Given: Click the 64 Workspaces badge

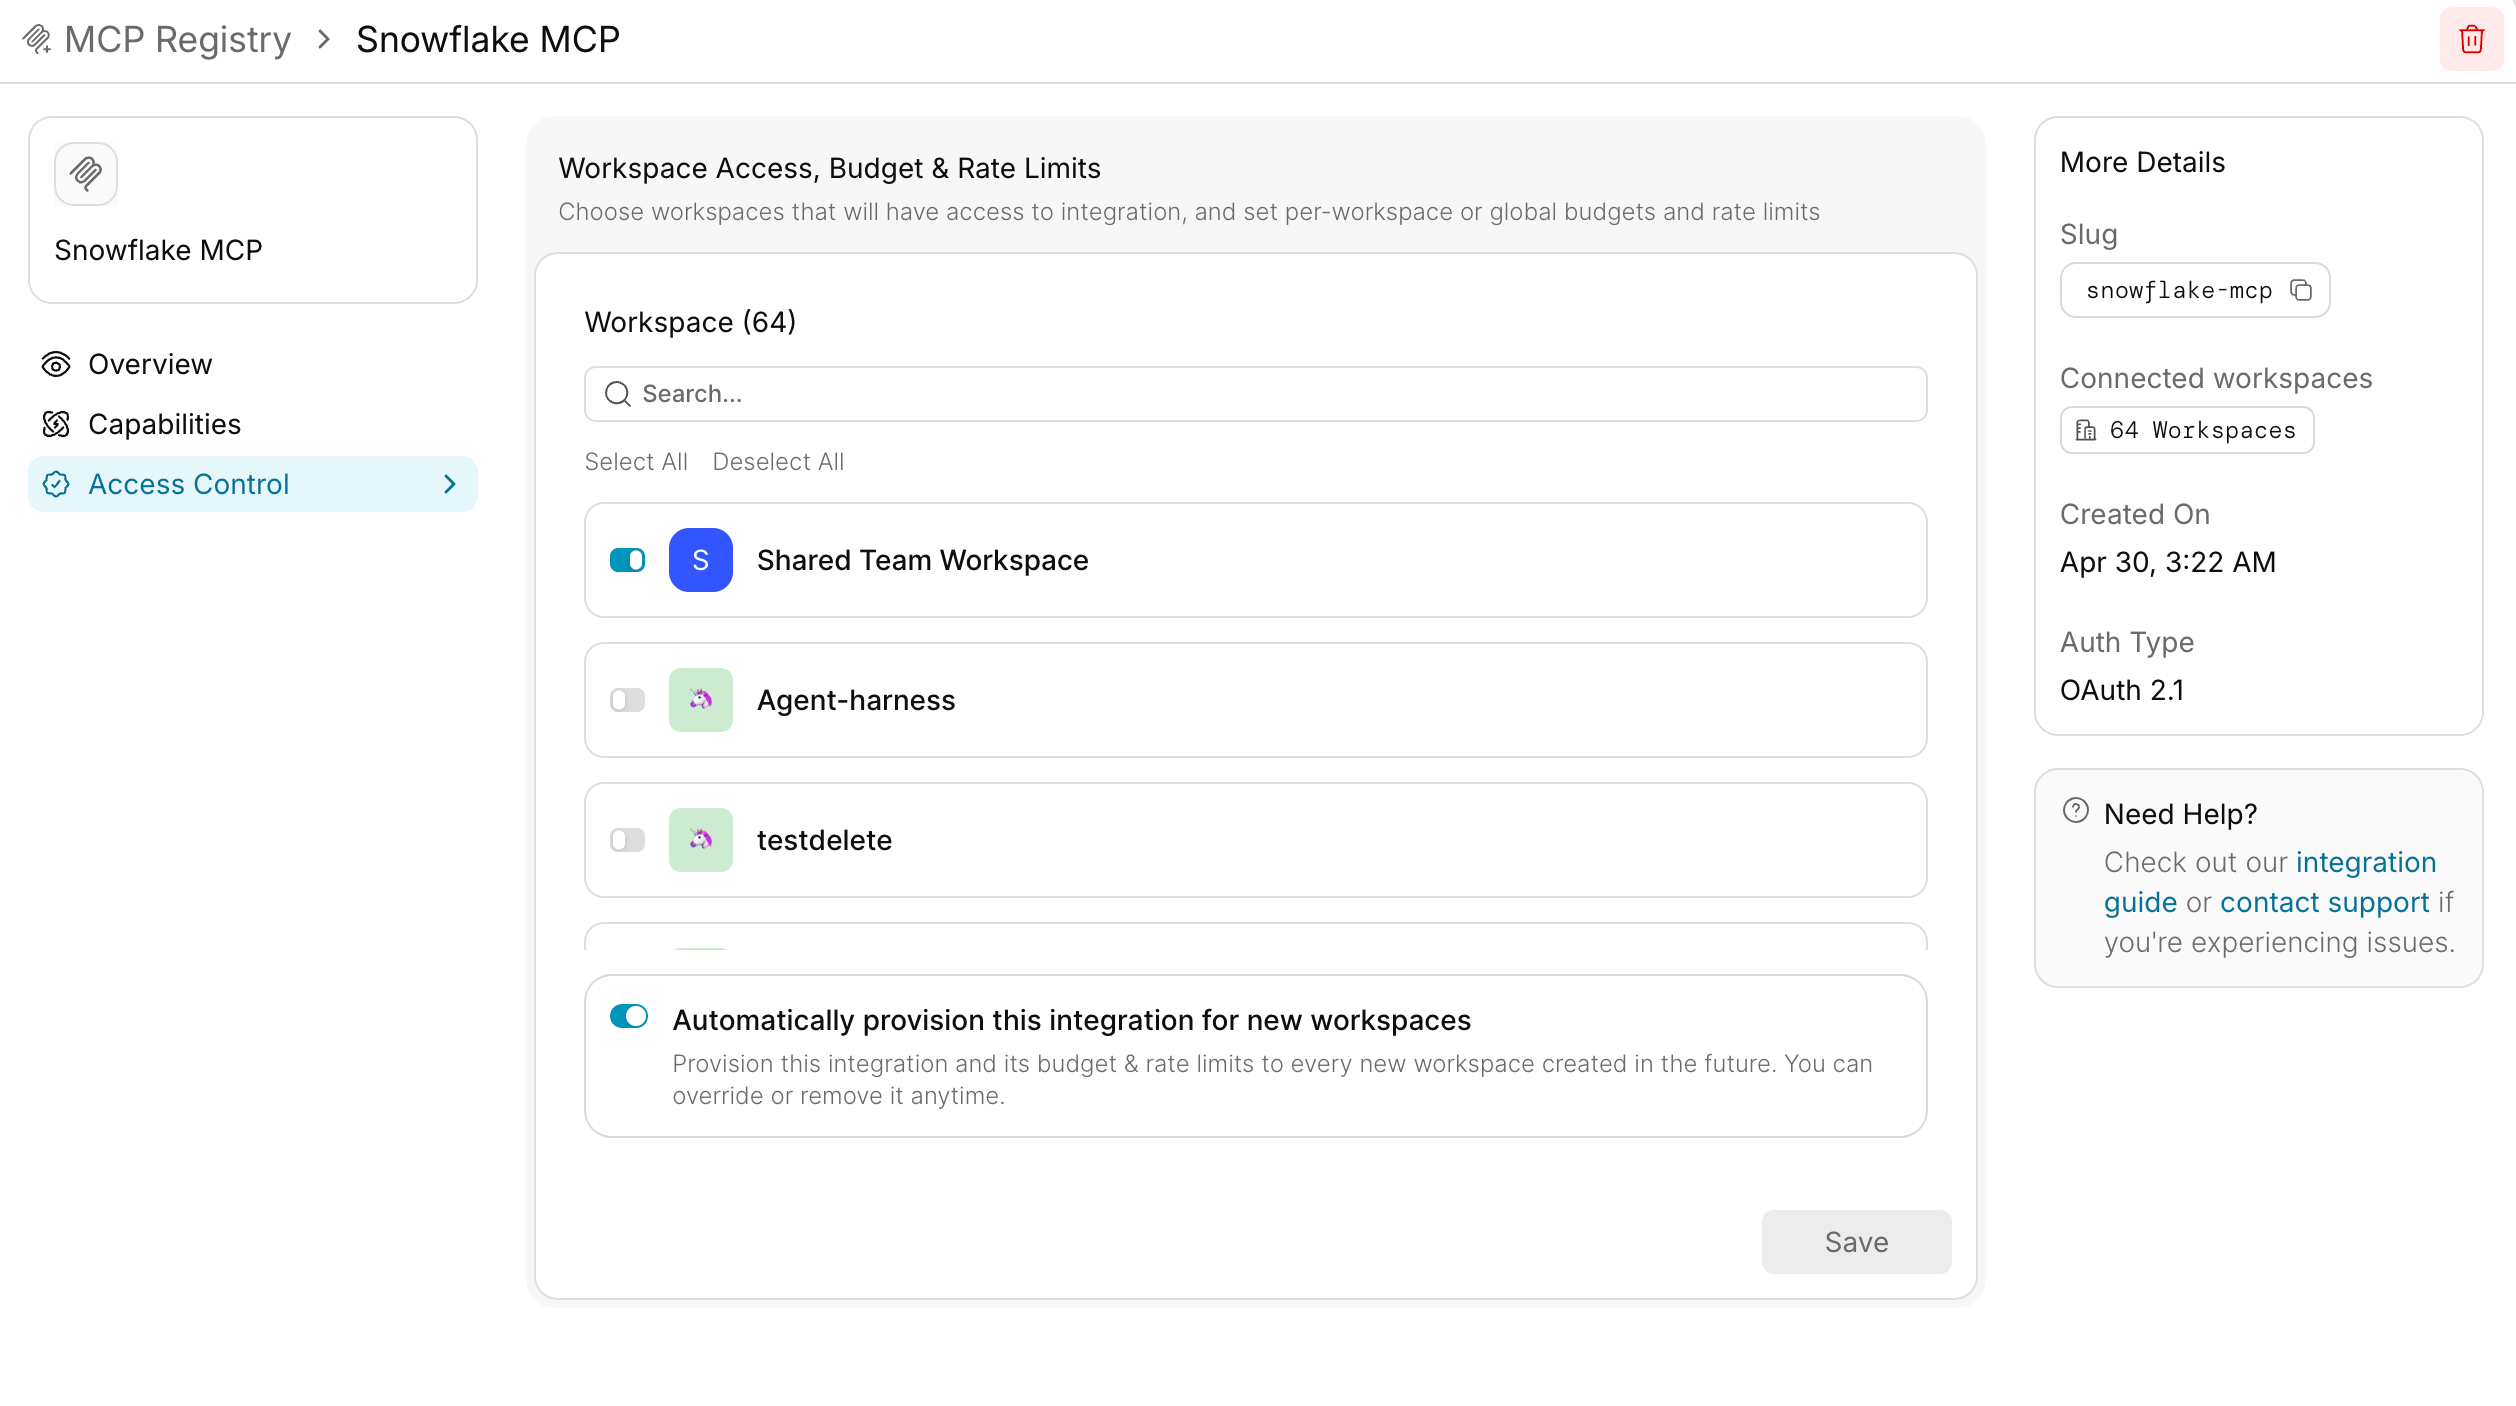Looking at the screenshot, I should (x=2187, y=430).
